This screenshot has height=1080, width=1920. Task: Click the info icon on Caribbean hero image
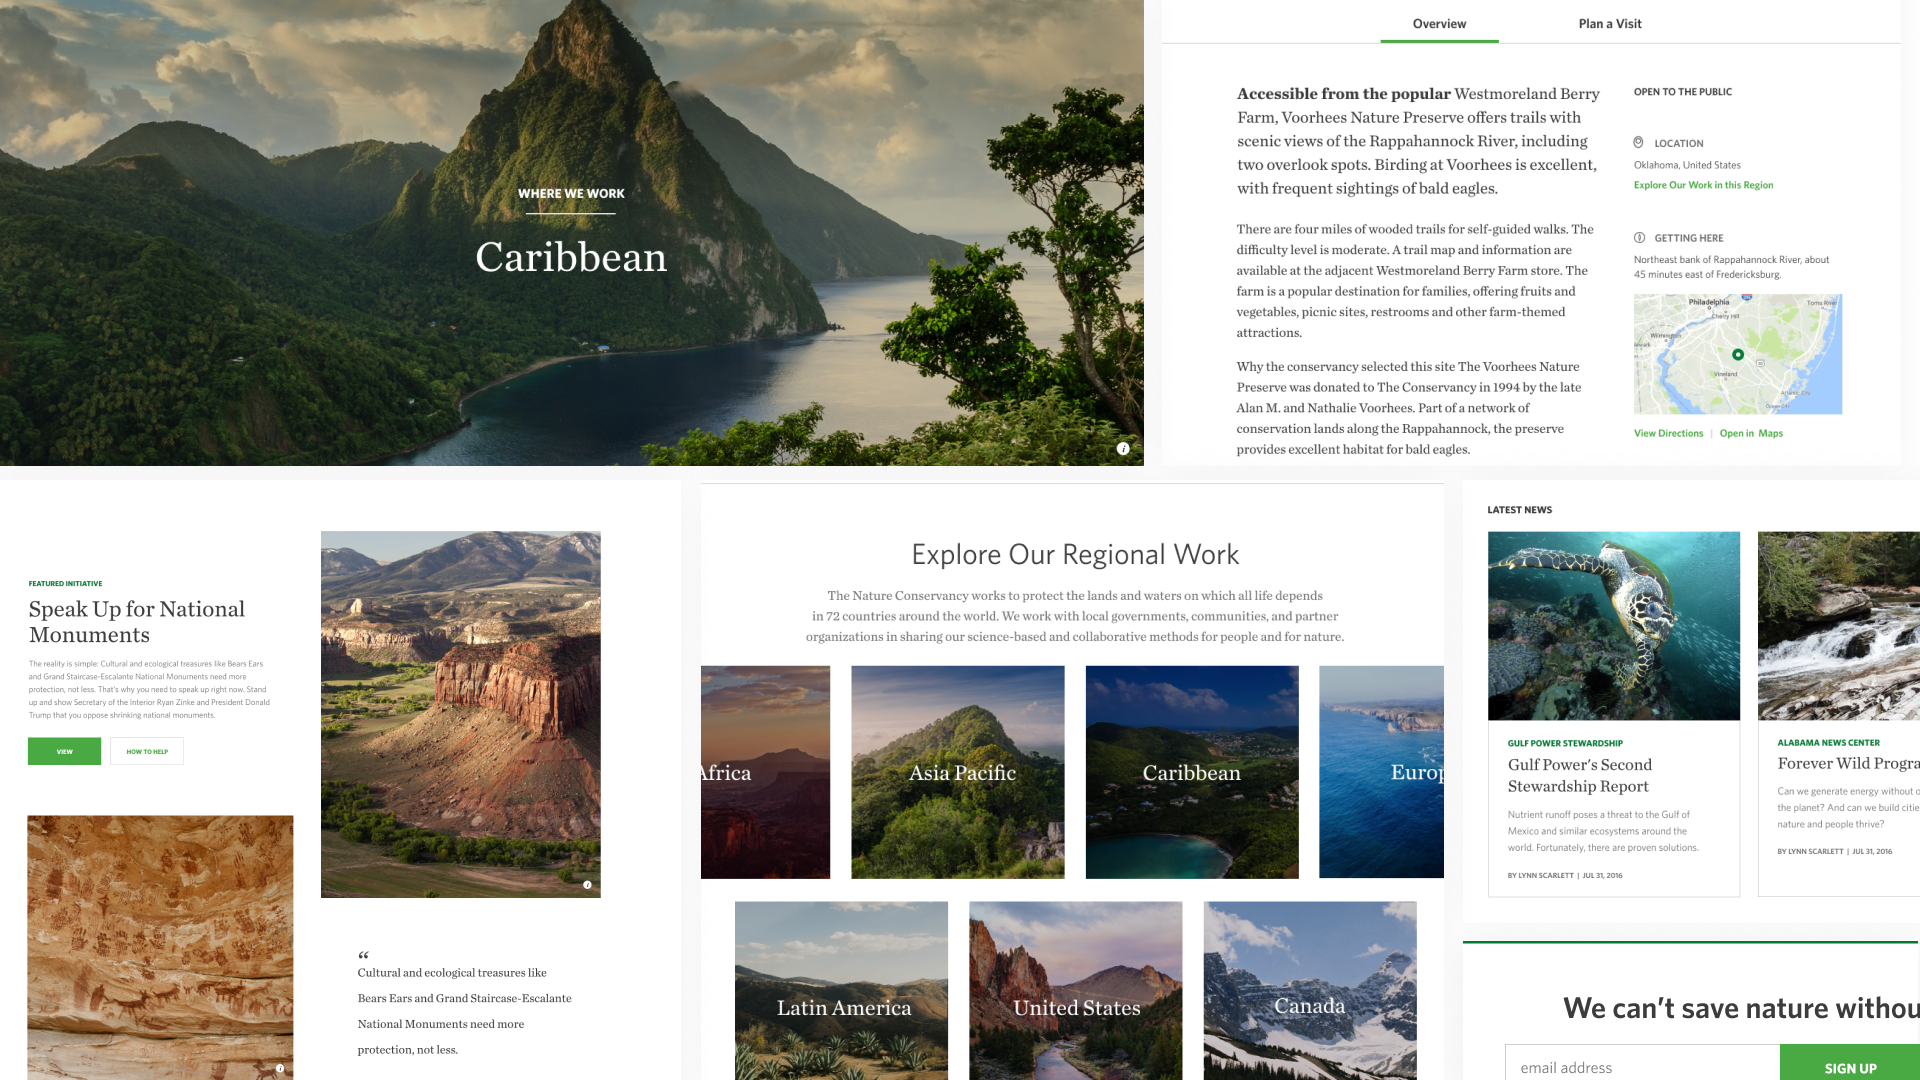[x=1123, y=449]
